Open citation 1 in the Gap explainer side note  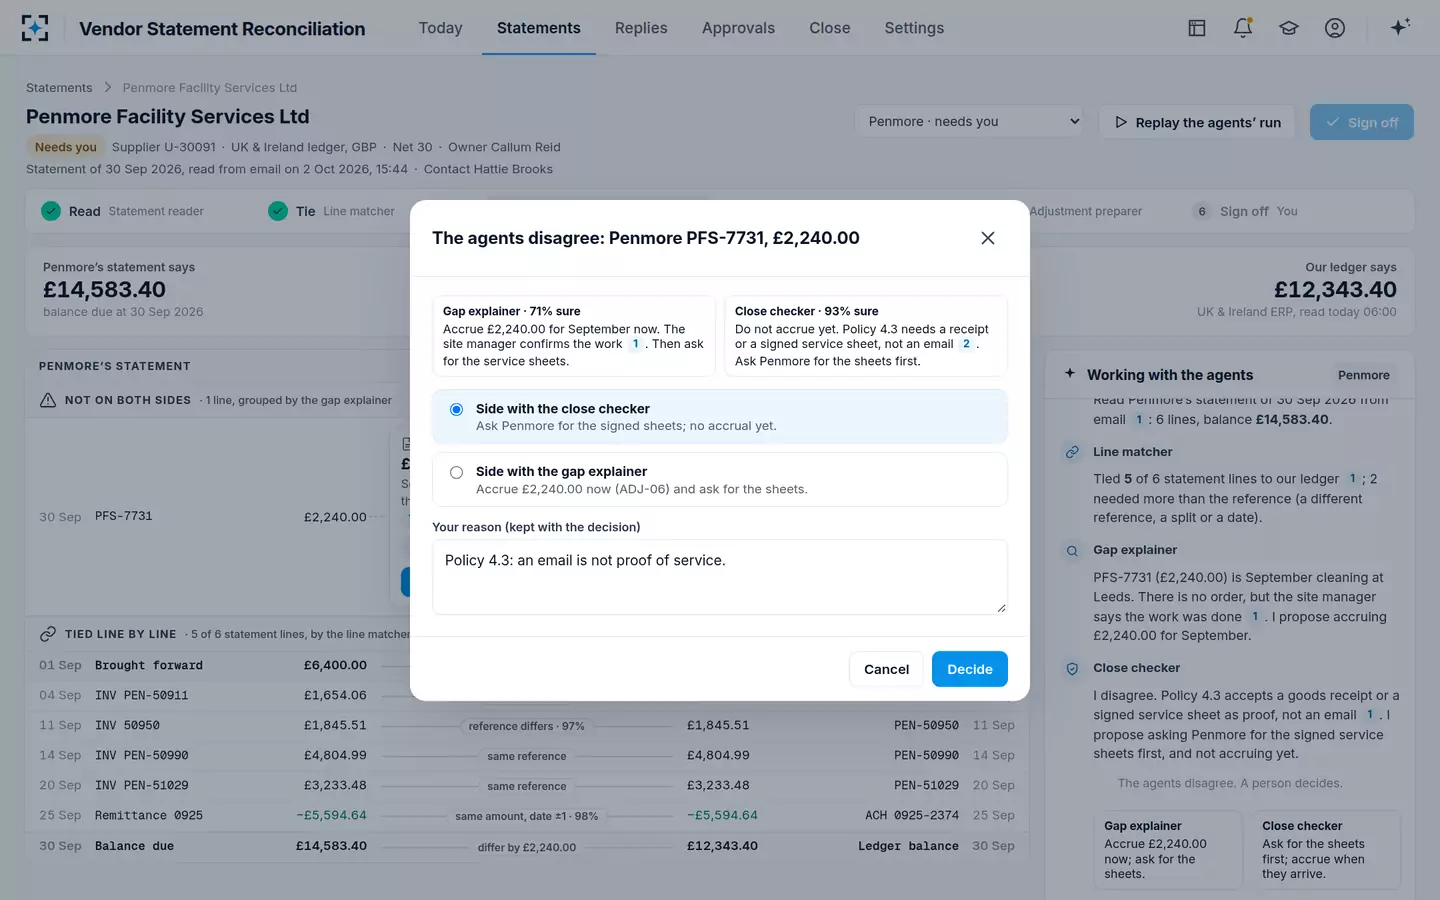coord(1255,617)
